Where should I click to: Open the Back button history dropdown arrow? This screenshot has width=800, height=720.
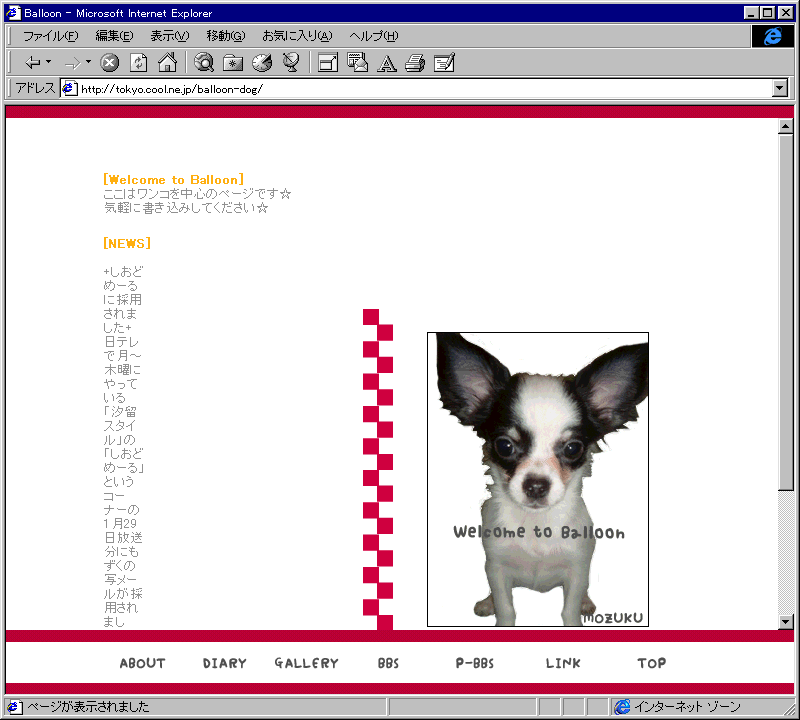(48, 62)
